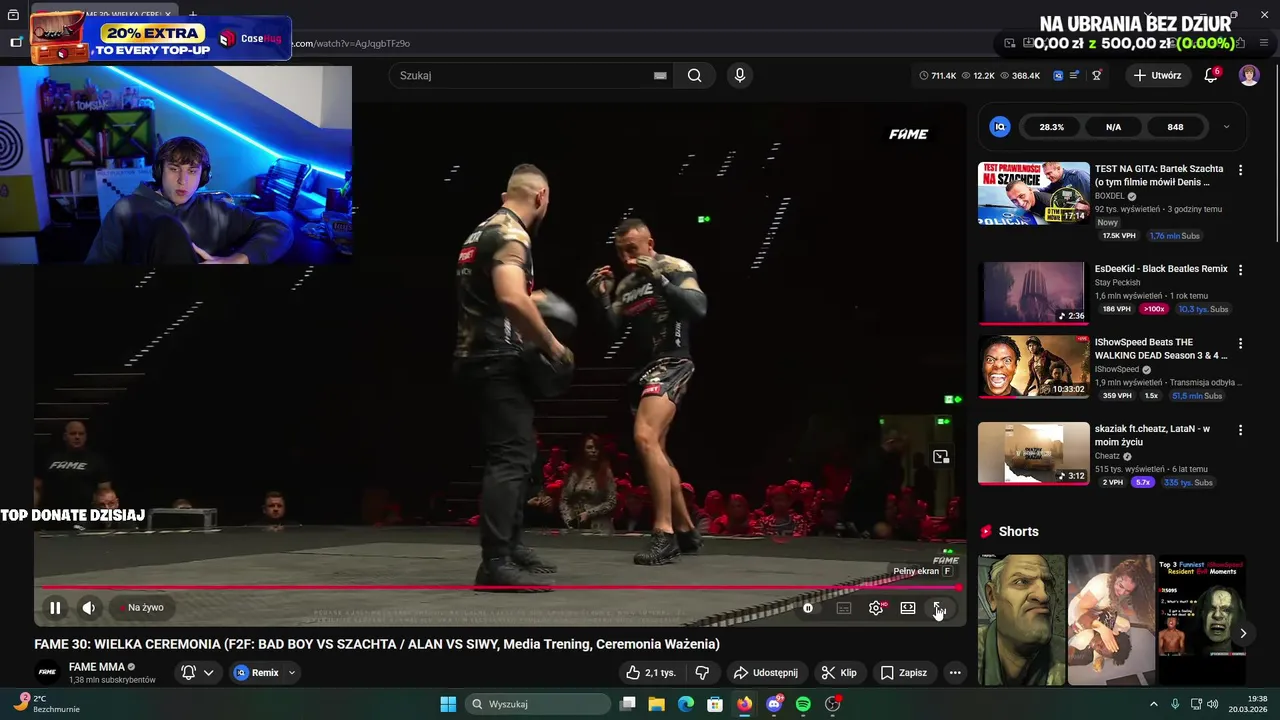Open the vidIQ blue icon in header
This screenshot has height=720, width=1280.
pos(1059,75)
